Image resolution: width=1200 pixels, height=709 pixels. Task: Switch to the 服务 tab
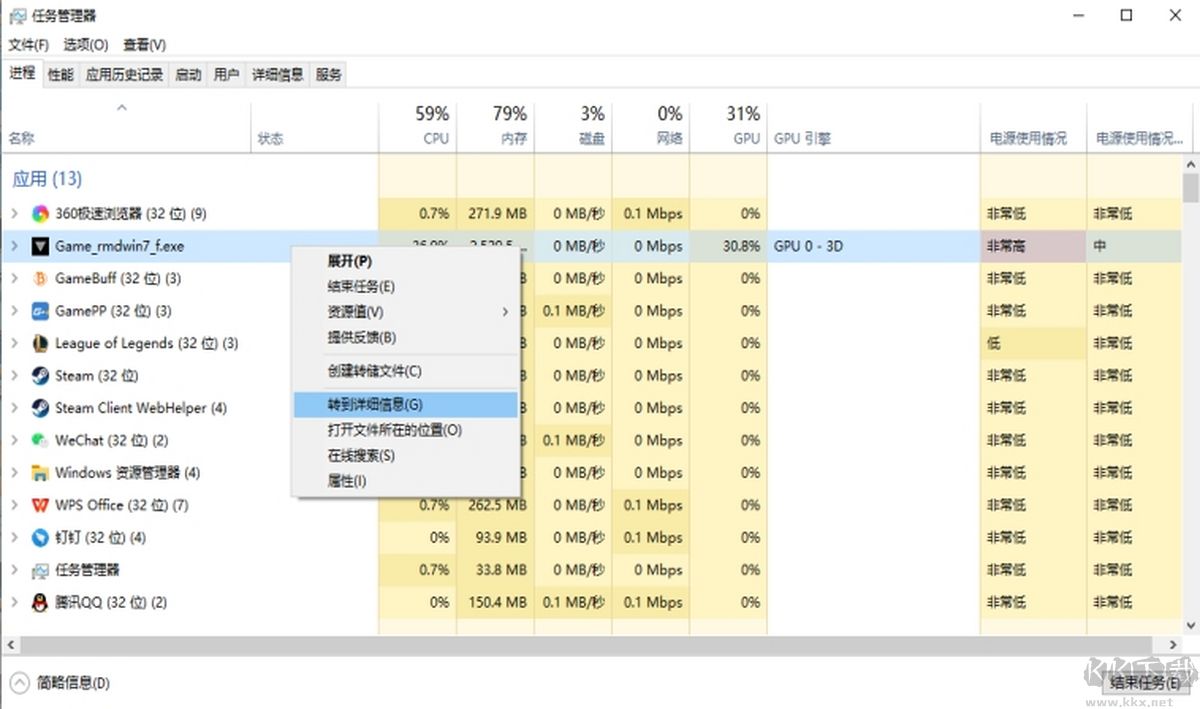pos(327,73)
